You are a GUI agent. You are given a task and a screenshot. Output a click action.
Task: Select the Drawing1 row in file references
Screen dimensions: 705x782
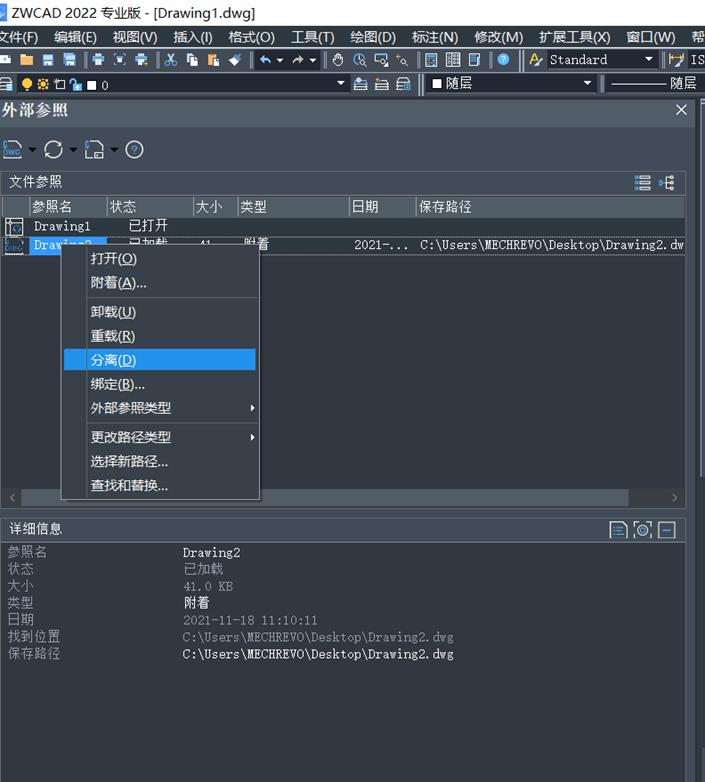coord(343,226)
